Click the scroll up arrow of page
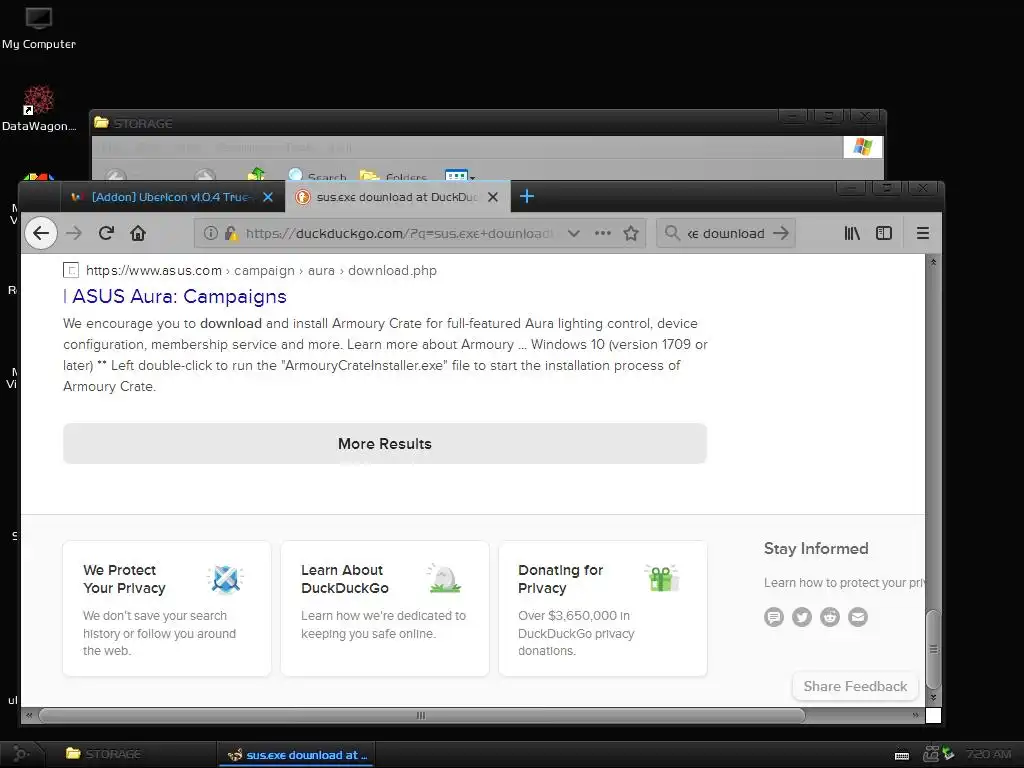Image resolution: width=1024 pixels, height=768 pixels. click(x=933, y=262)
